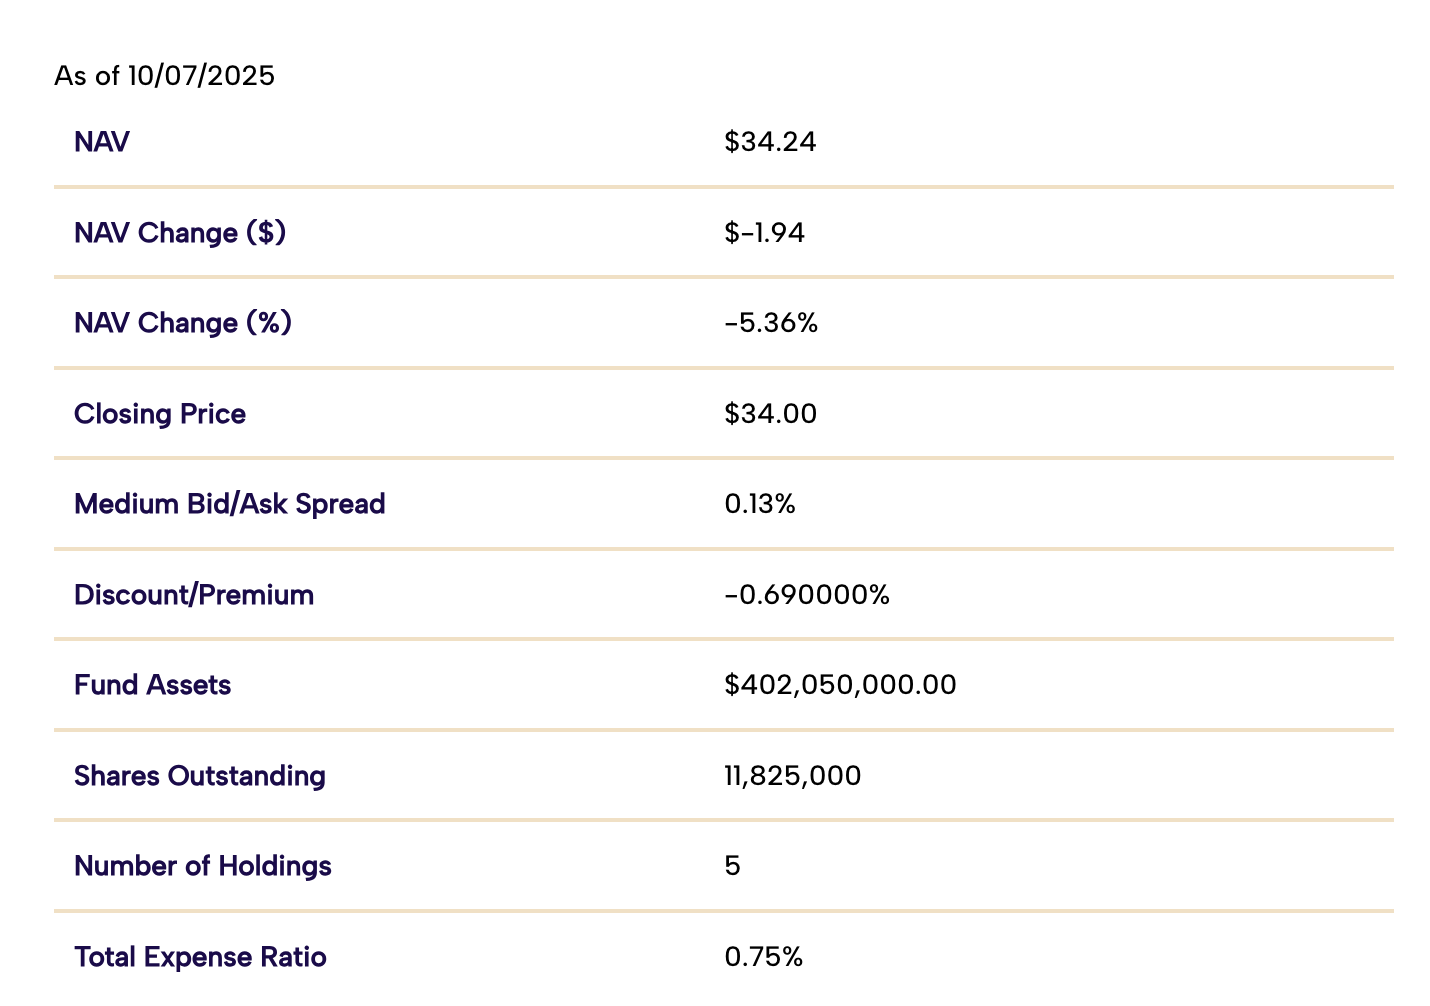Click the $402,050,000.00 fund assets value

840,685
